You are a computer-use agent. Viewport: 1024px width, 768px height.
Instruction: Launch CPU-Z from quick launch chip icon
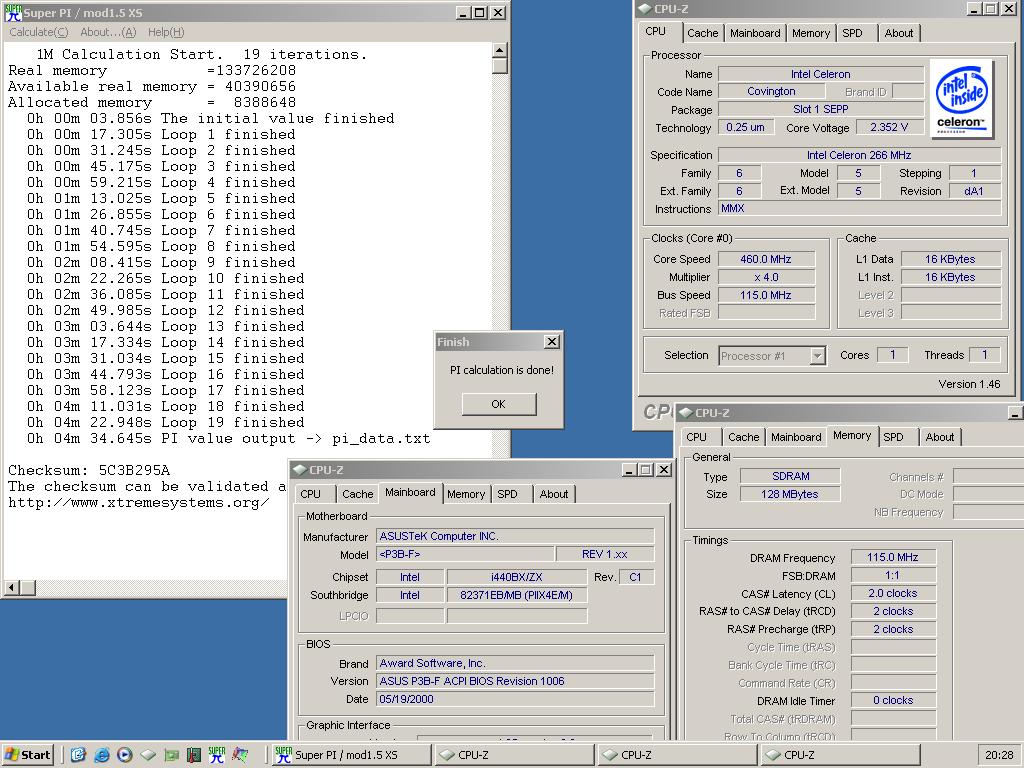pos(148,755)
